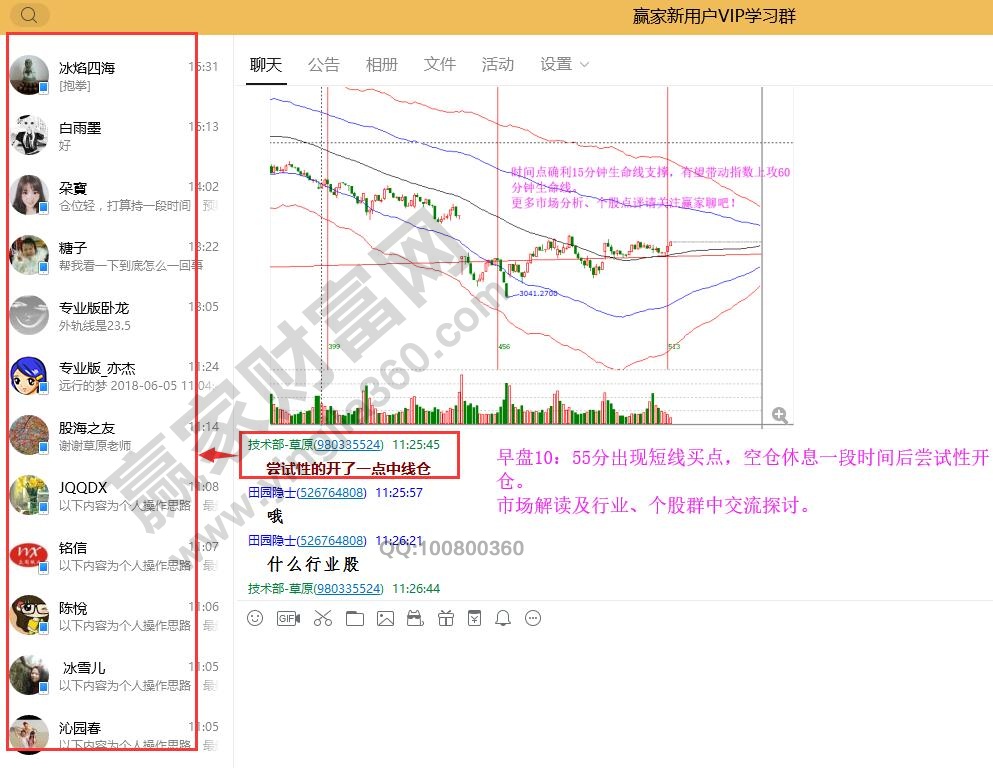993x768 pixels.
Task: Switch to the 公告 tab
Action: click(x=323, y=64)
